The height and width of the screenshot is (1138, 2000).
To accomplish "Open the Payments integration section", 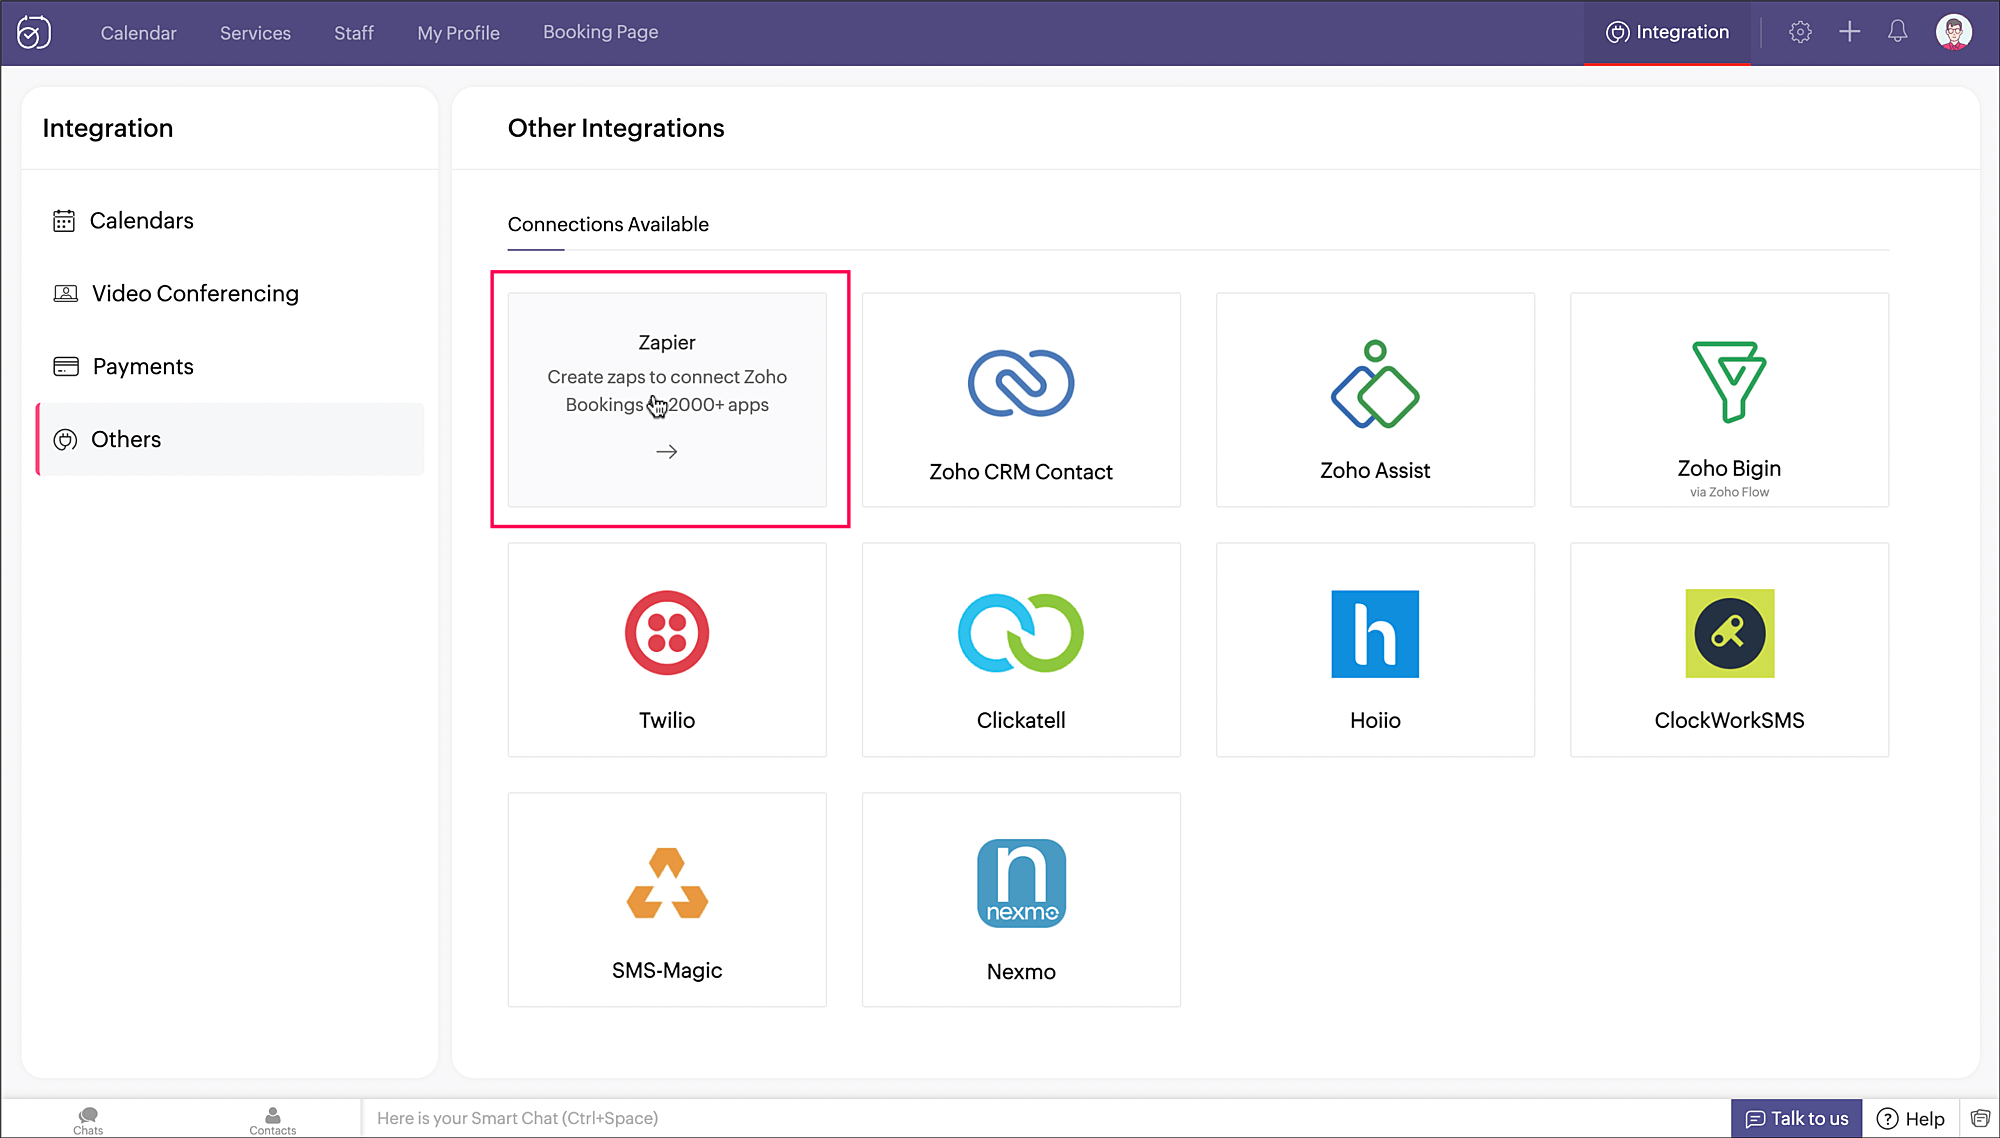I will 143,366.
